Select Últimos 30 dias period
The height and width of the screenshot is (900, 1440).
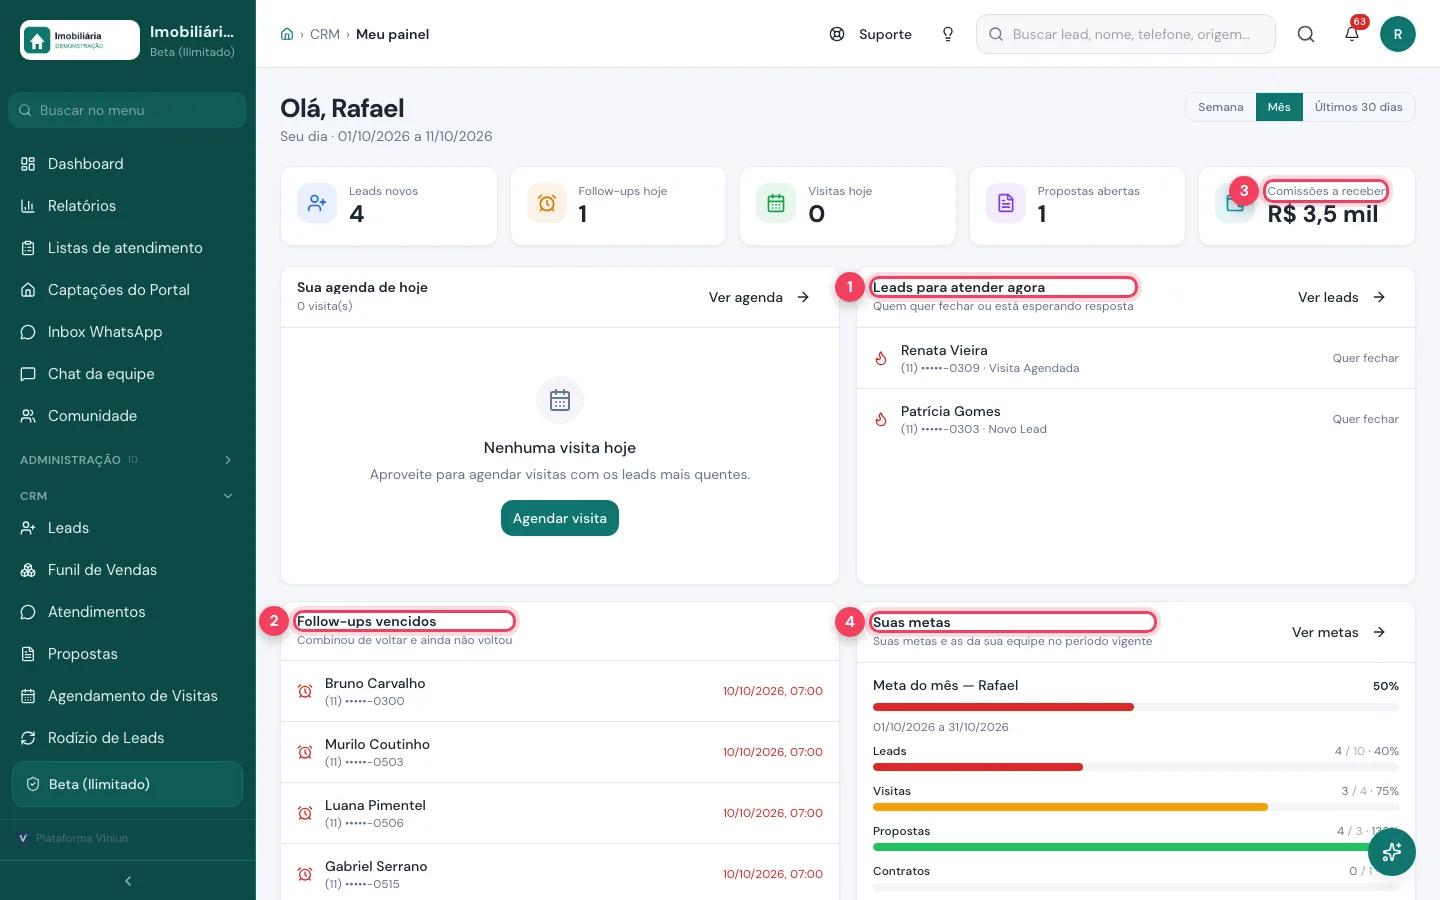pos(1358,107)
